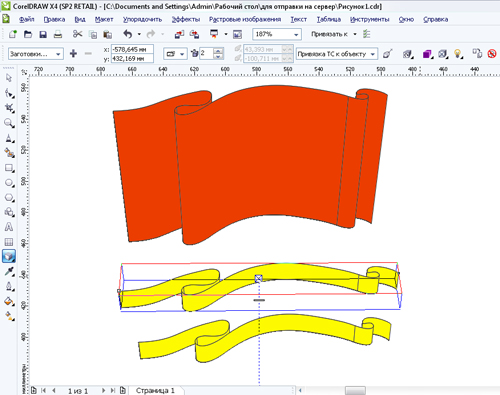Select the Smart Fill tool
The image size is (500, 395).
9,153
